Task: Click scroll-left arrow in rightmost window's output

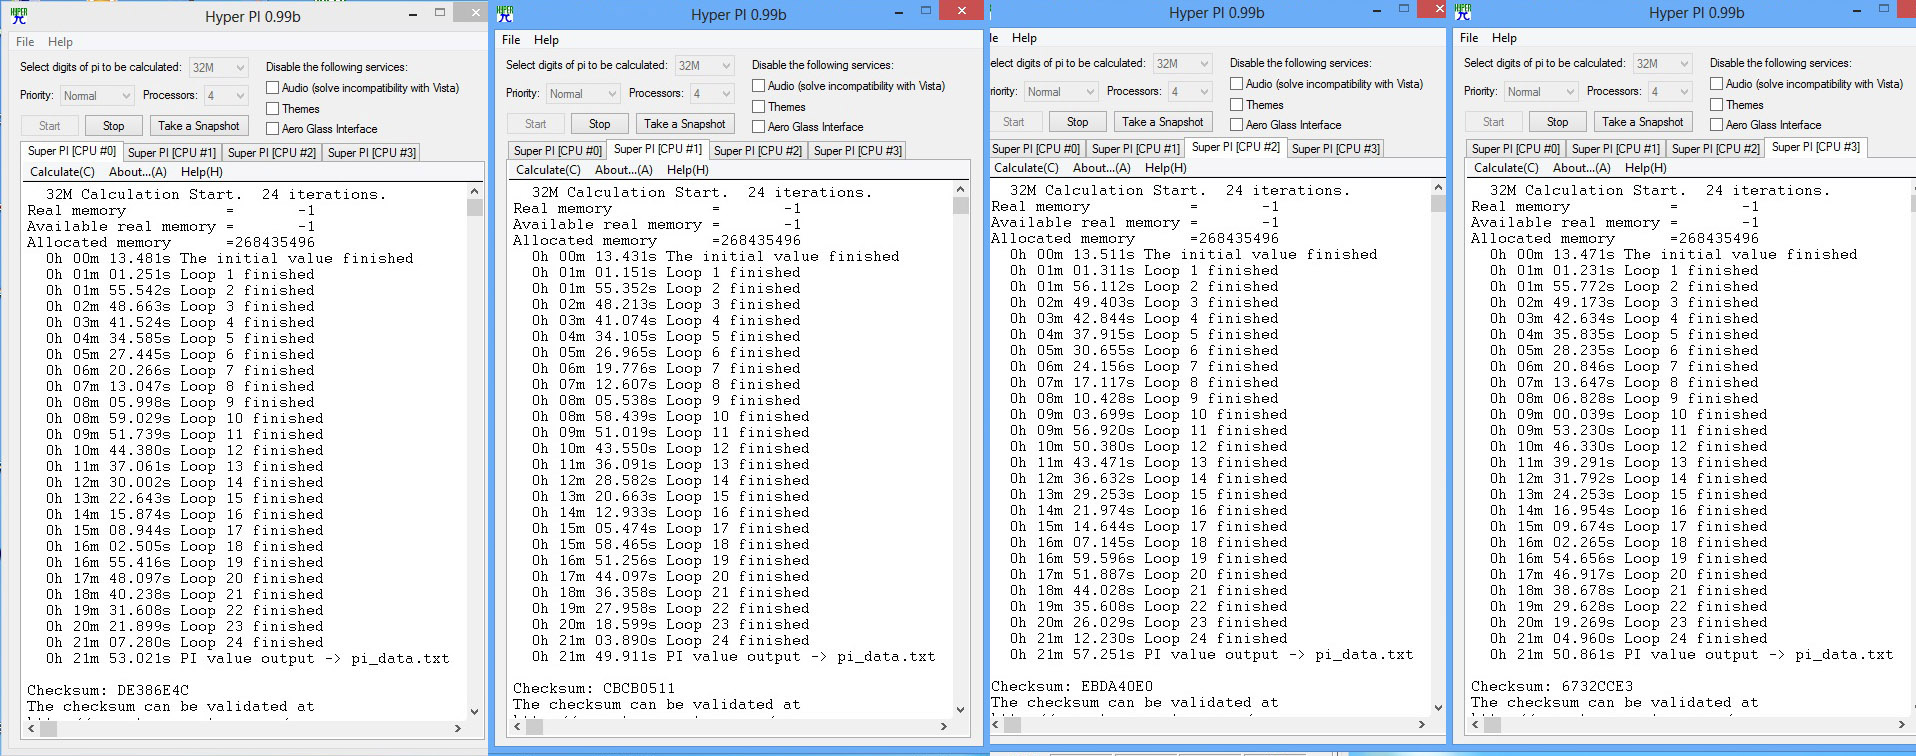Action: click(x=1475, y=725)
